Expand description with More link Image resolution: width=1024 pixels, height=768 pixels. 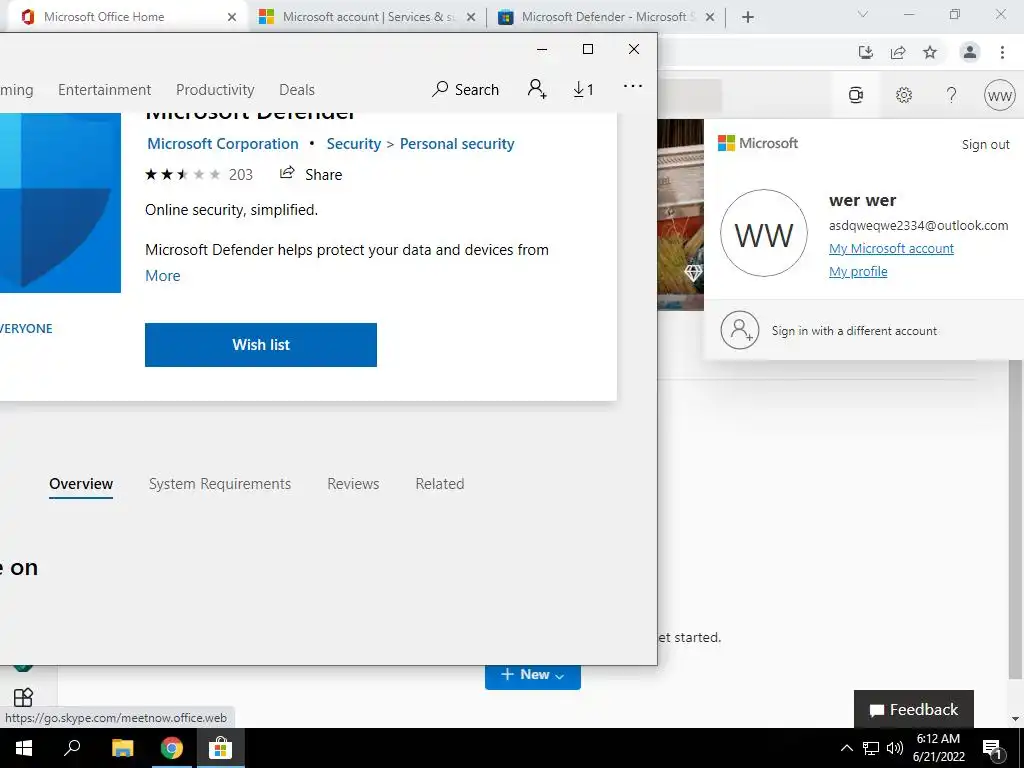(163, 276)
